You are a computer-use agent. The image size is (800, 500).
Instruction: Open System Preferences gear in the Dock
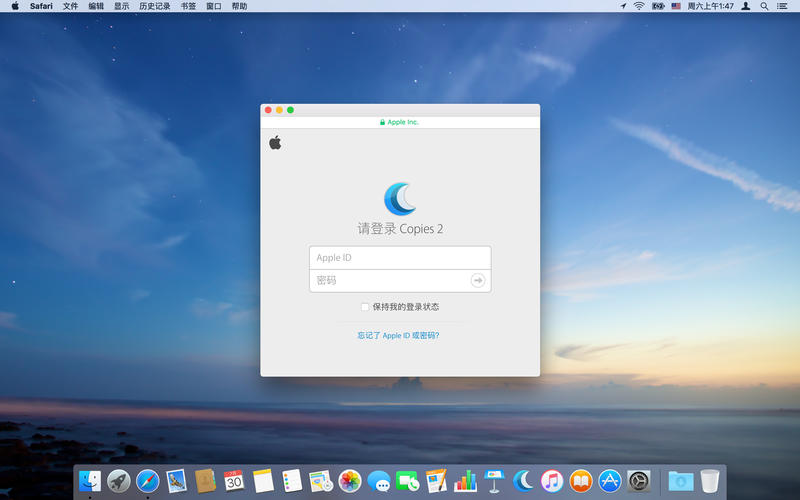tap(639, 481)
